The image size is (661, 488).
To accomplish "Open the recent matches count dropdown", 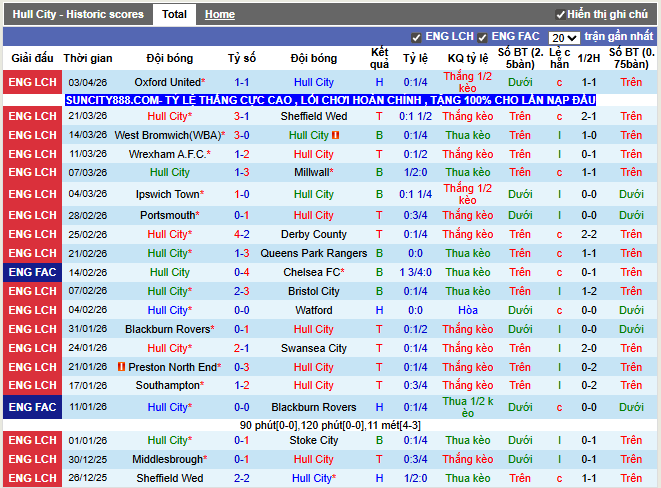I will [x=563, y=37].
